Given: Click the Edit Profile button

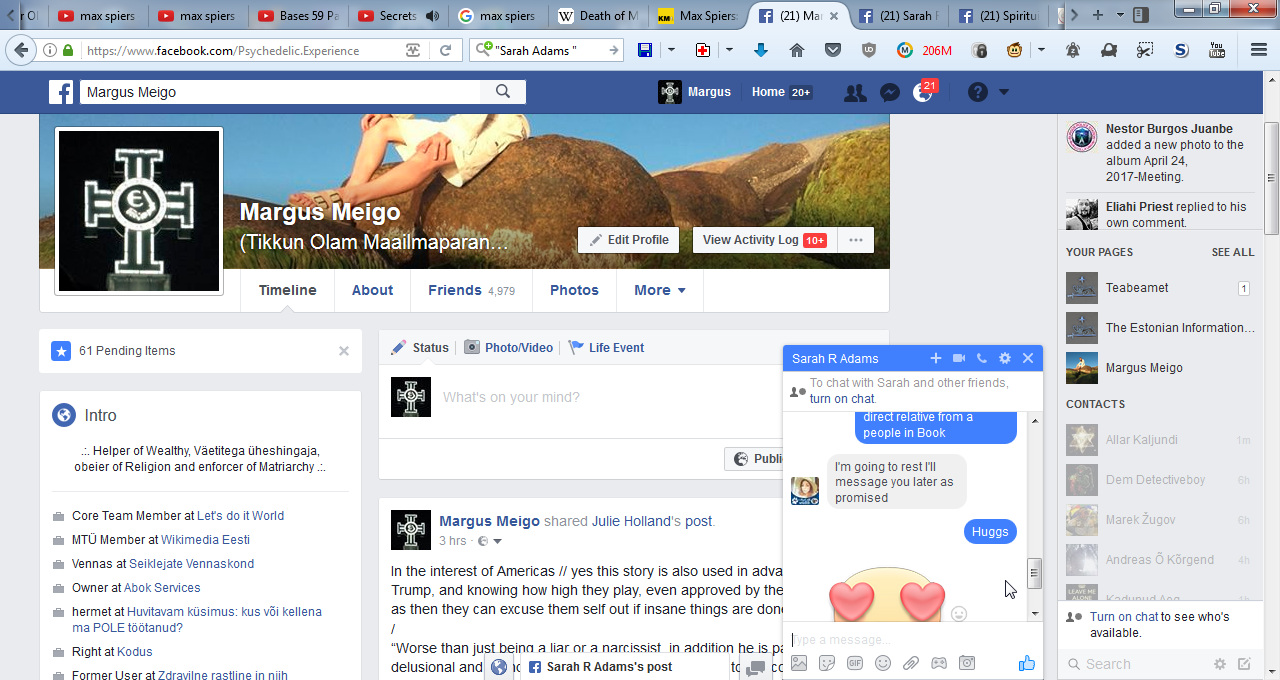Looking at the screenshot, I should pyautogui.click(x=628, y=240).
